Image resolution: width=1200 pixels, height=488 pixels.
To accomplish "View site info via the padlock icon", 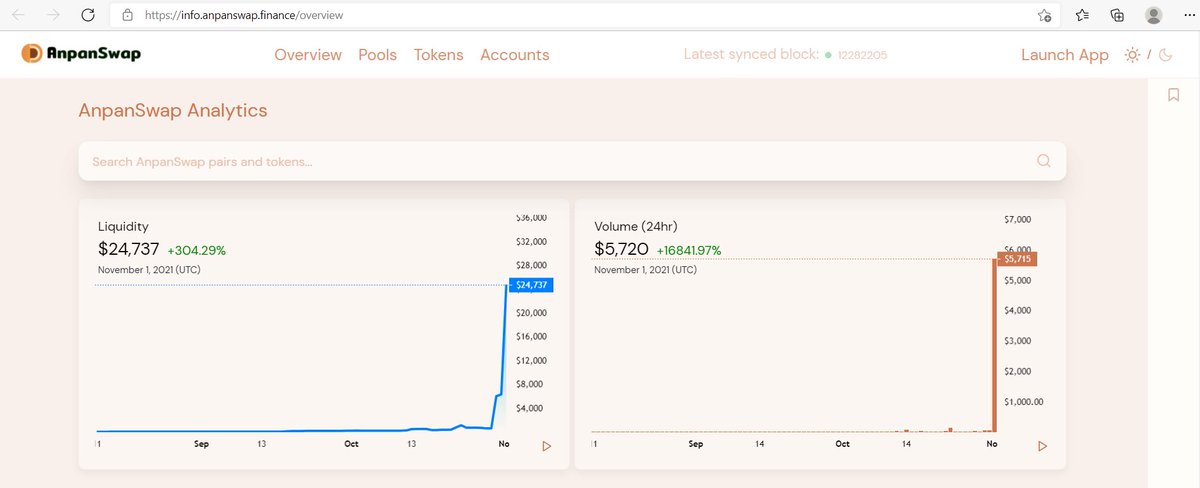I will click(126, 16).
